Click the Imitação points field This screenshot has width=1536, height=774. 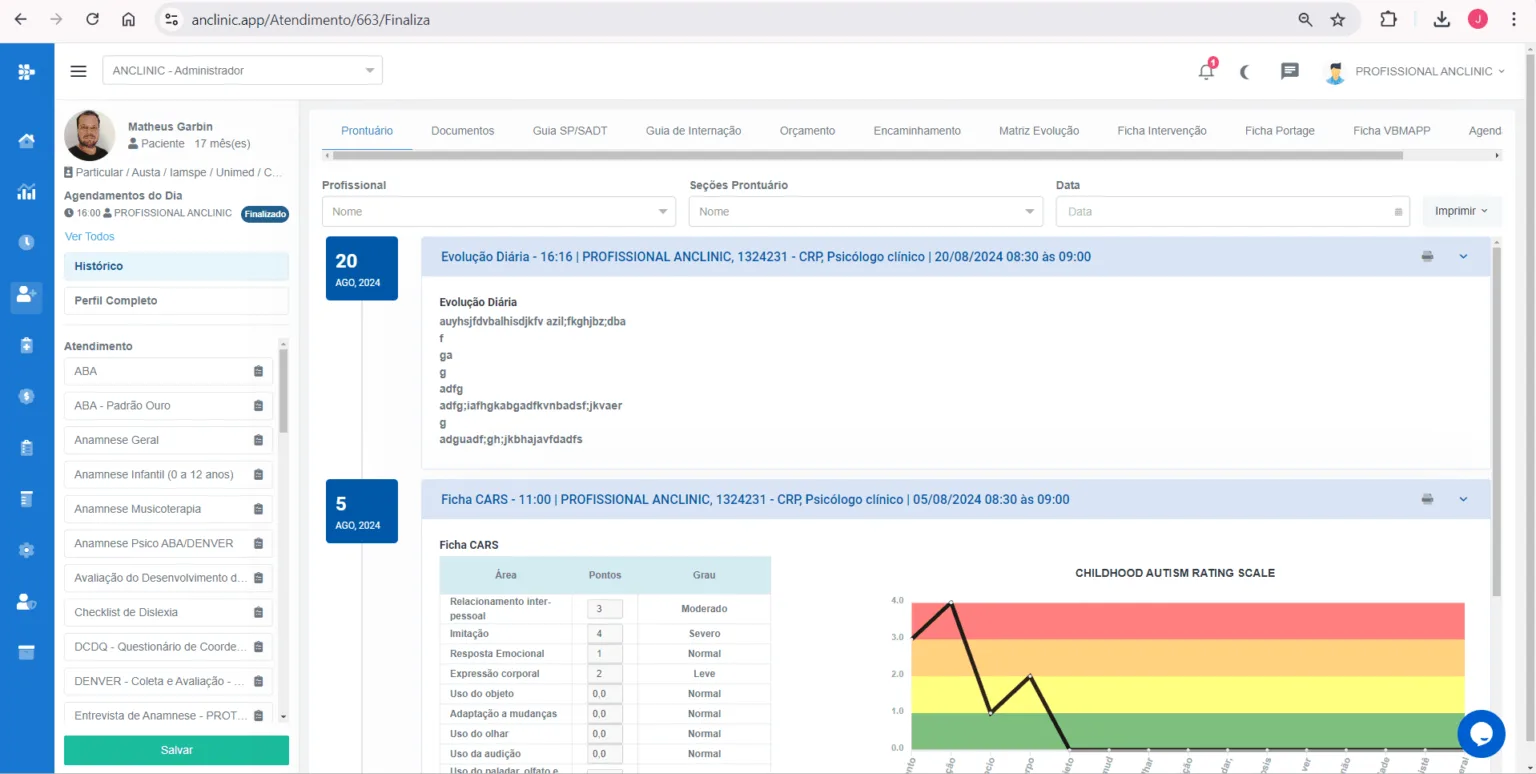pos(604,634)
